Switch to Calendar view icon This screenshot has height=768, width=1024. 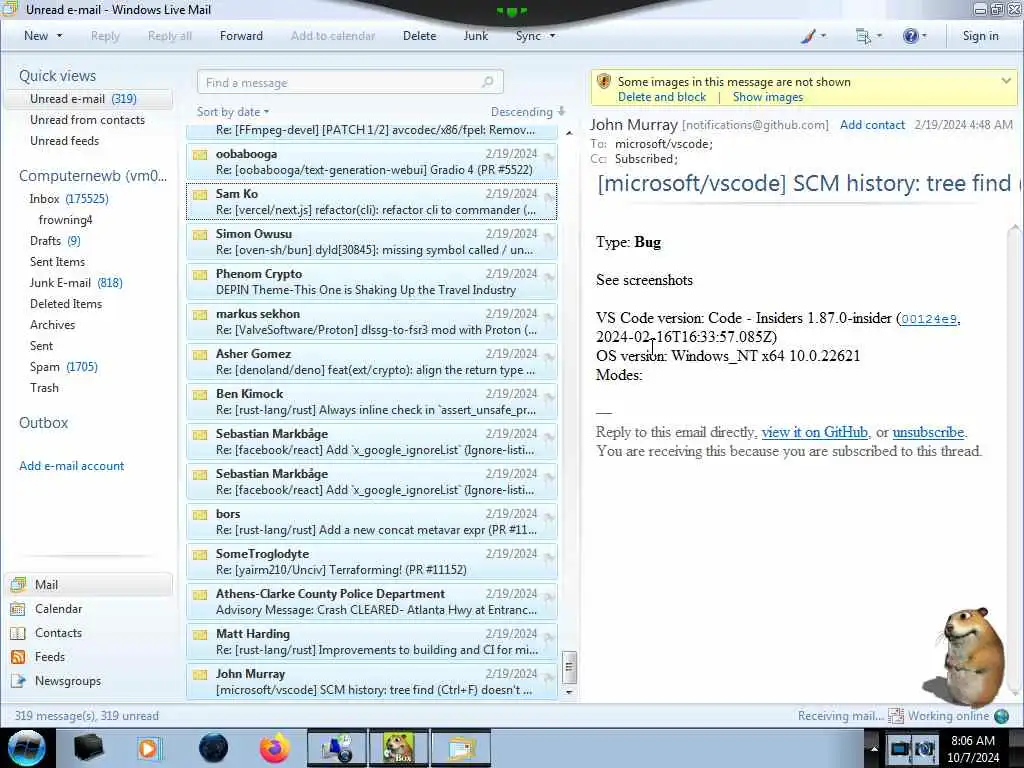tap(18, 609)
